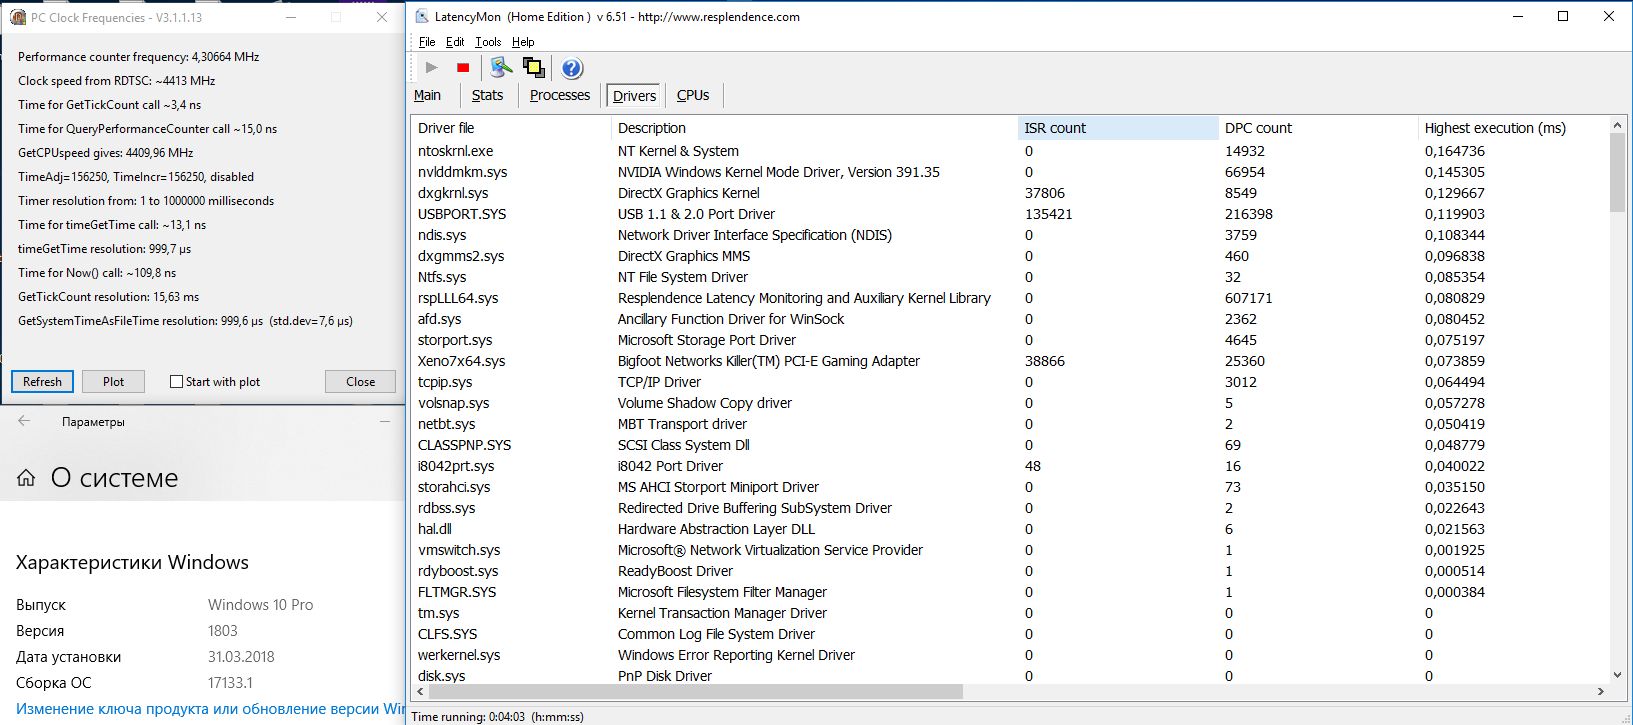Switch to the CPUs tab
The width and height of the screenshot is (1633, 725).
693,95
